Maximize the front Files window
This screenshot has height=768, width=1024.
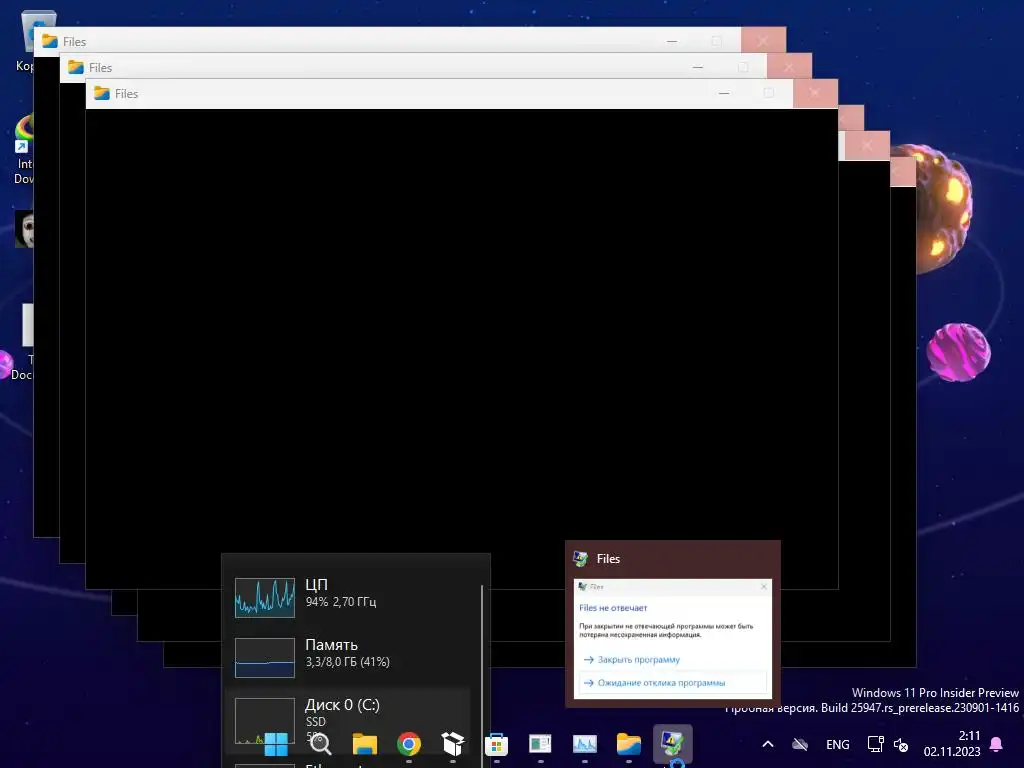click(x=769, y=93)
